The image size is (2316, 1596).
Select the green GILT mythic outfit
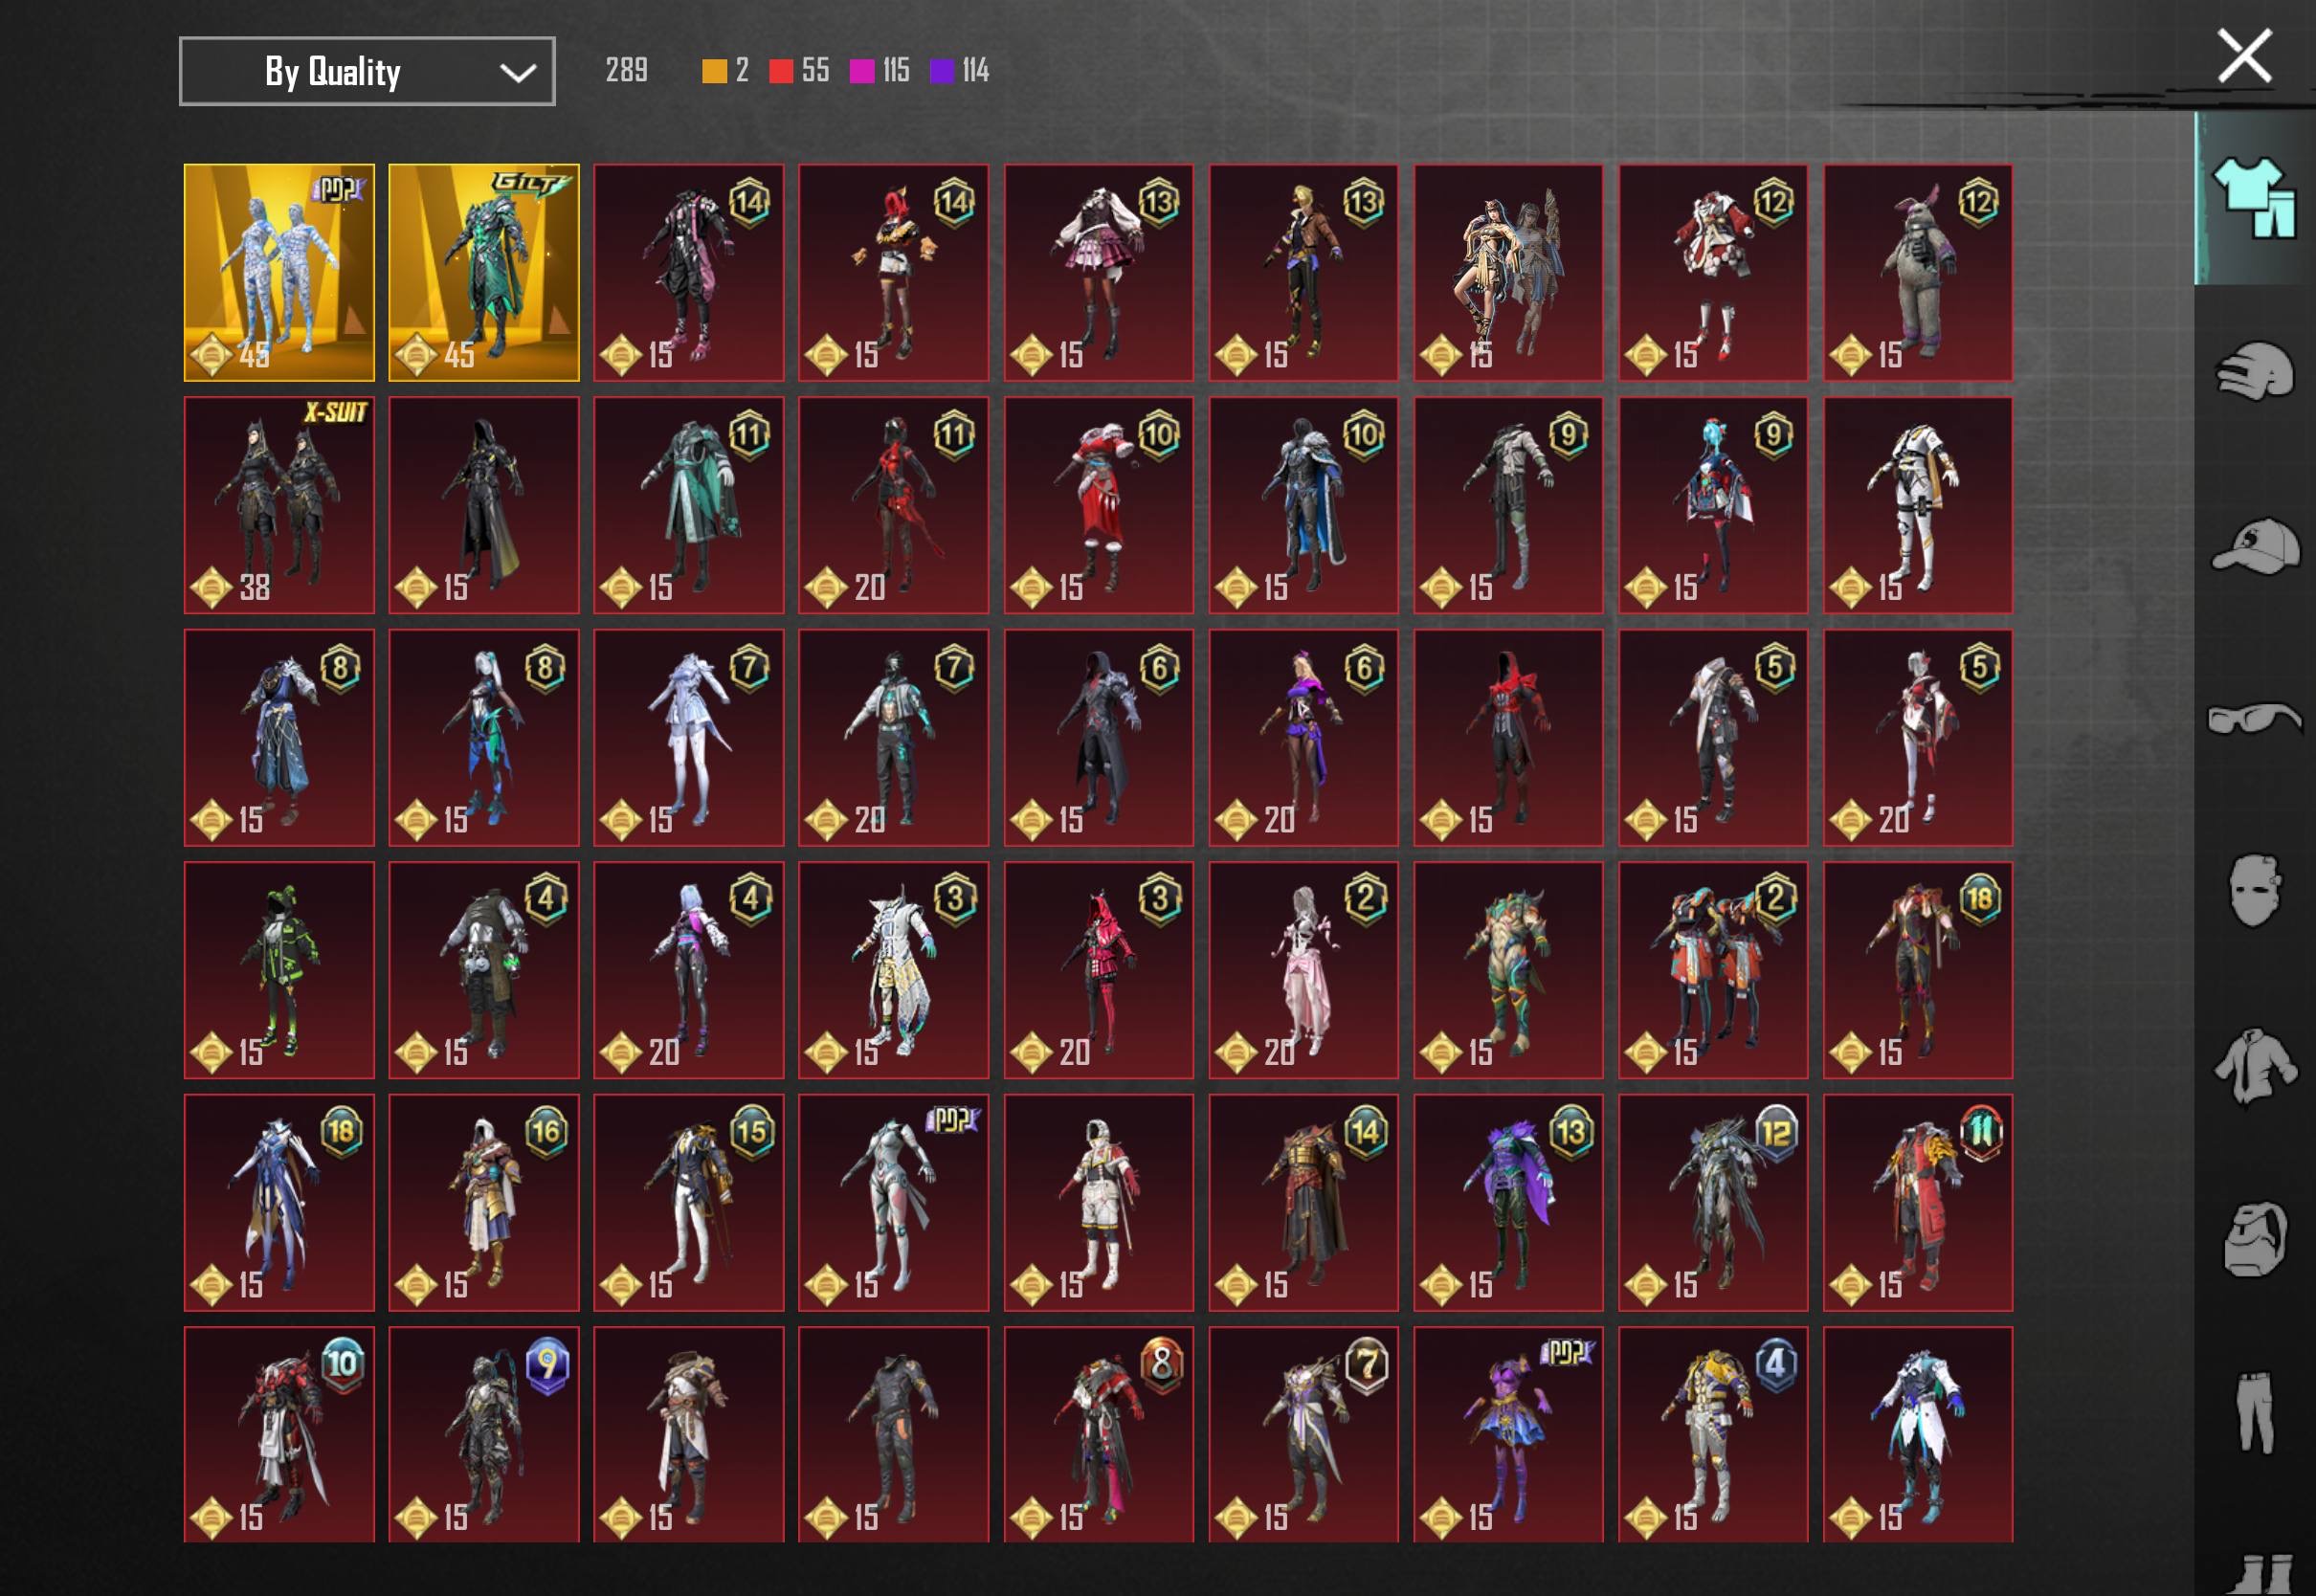[484, 273]
